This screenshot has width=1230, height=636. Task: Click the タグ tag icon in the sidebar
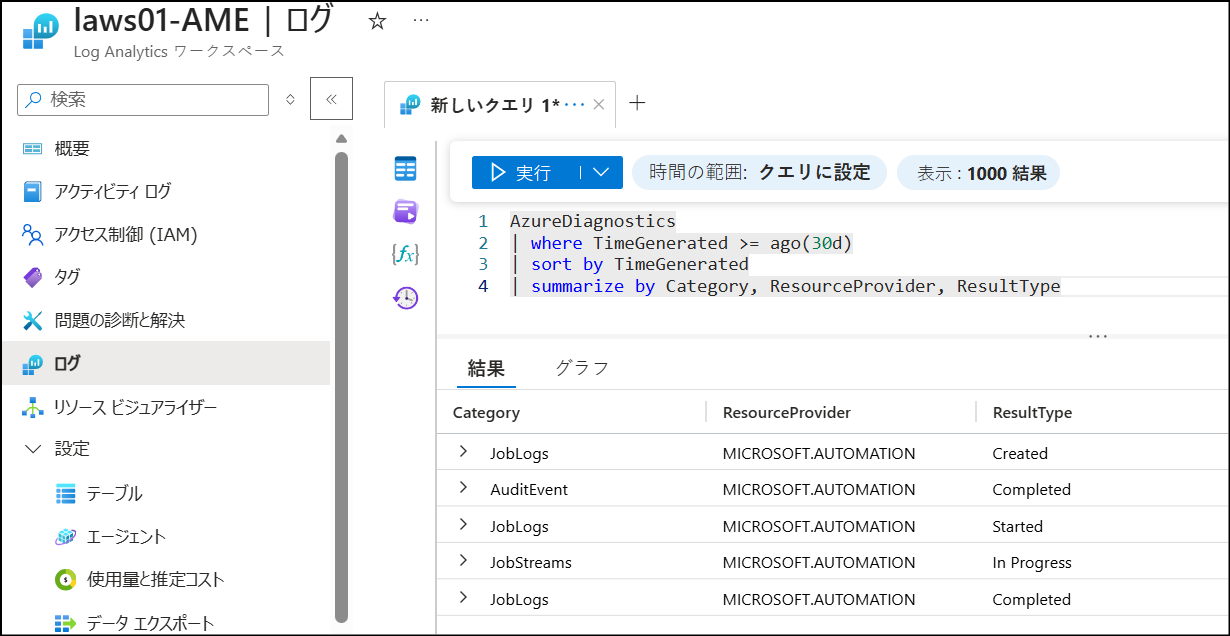pos(33,277)
